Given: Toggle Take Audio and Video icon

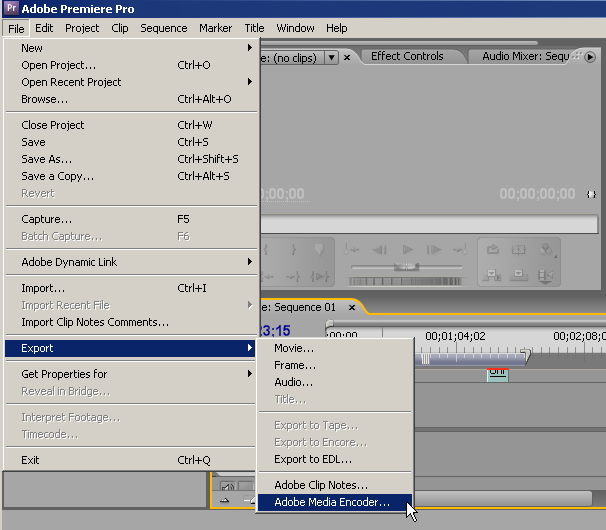Looking at the screenshot, I should point(545,276).
